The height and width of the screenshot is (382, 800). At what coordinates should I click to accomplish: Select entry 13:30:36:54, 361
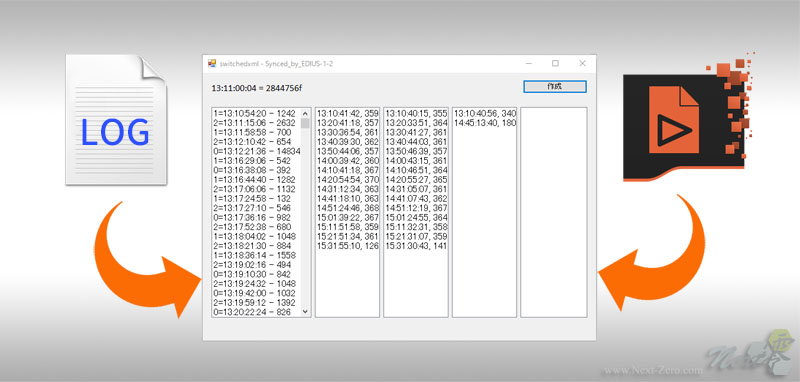pyautogui.click(x=347, y=132)
